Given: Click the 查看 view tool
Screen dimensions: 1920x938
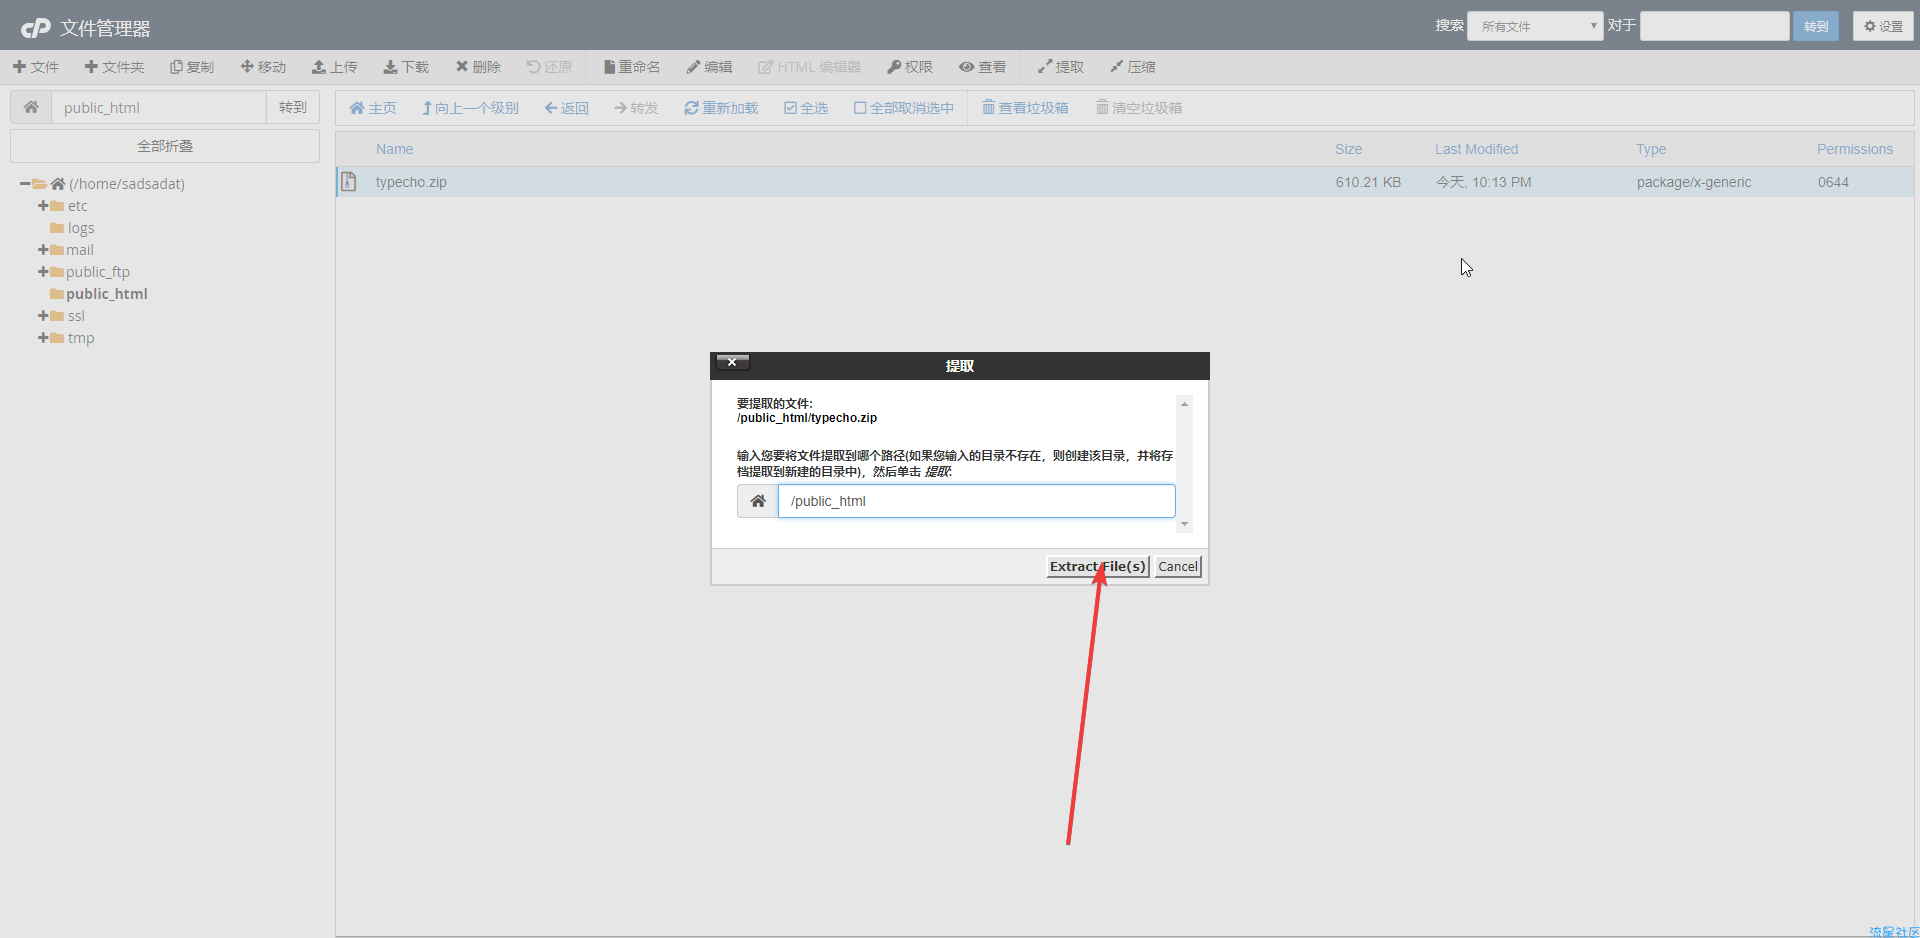Looking at the screenshot, I should pyautogui.click(x=983, y=67).
